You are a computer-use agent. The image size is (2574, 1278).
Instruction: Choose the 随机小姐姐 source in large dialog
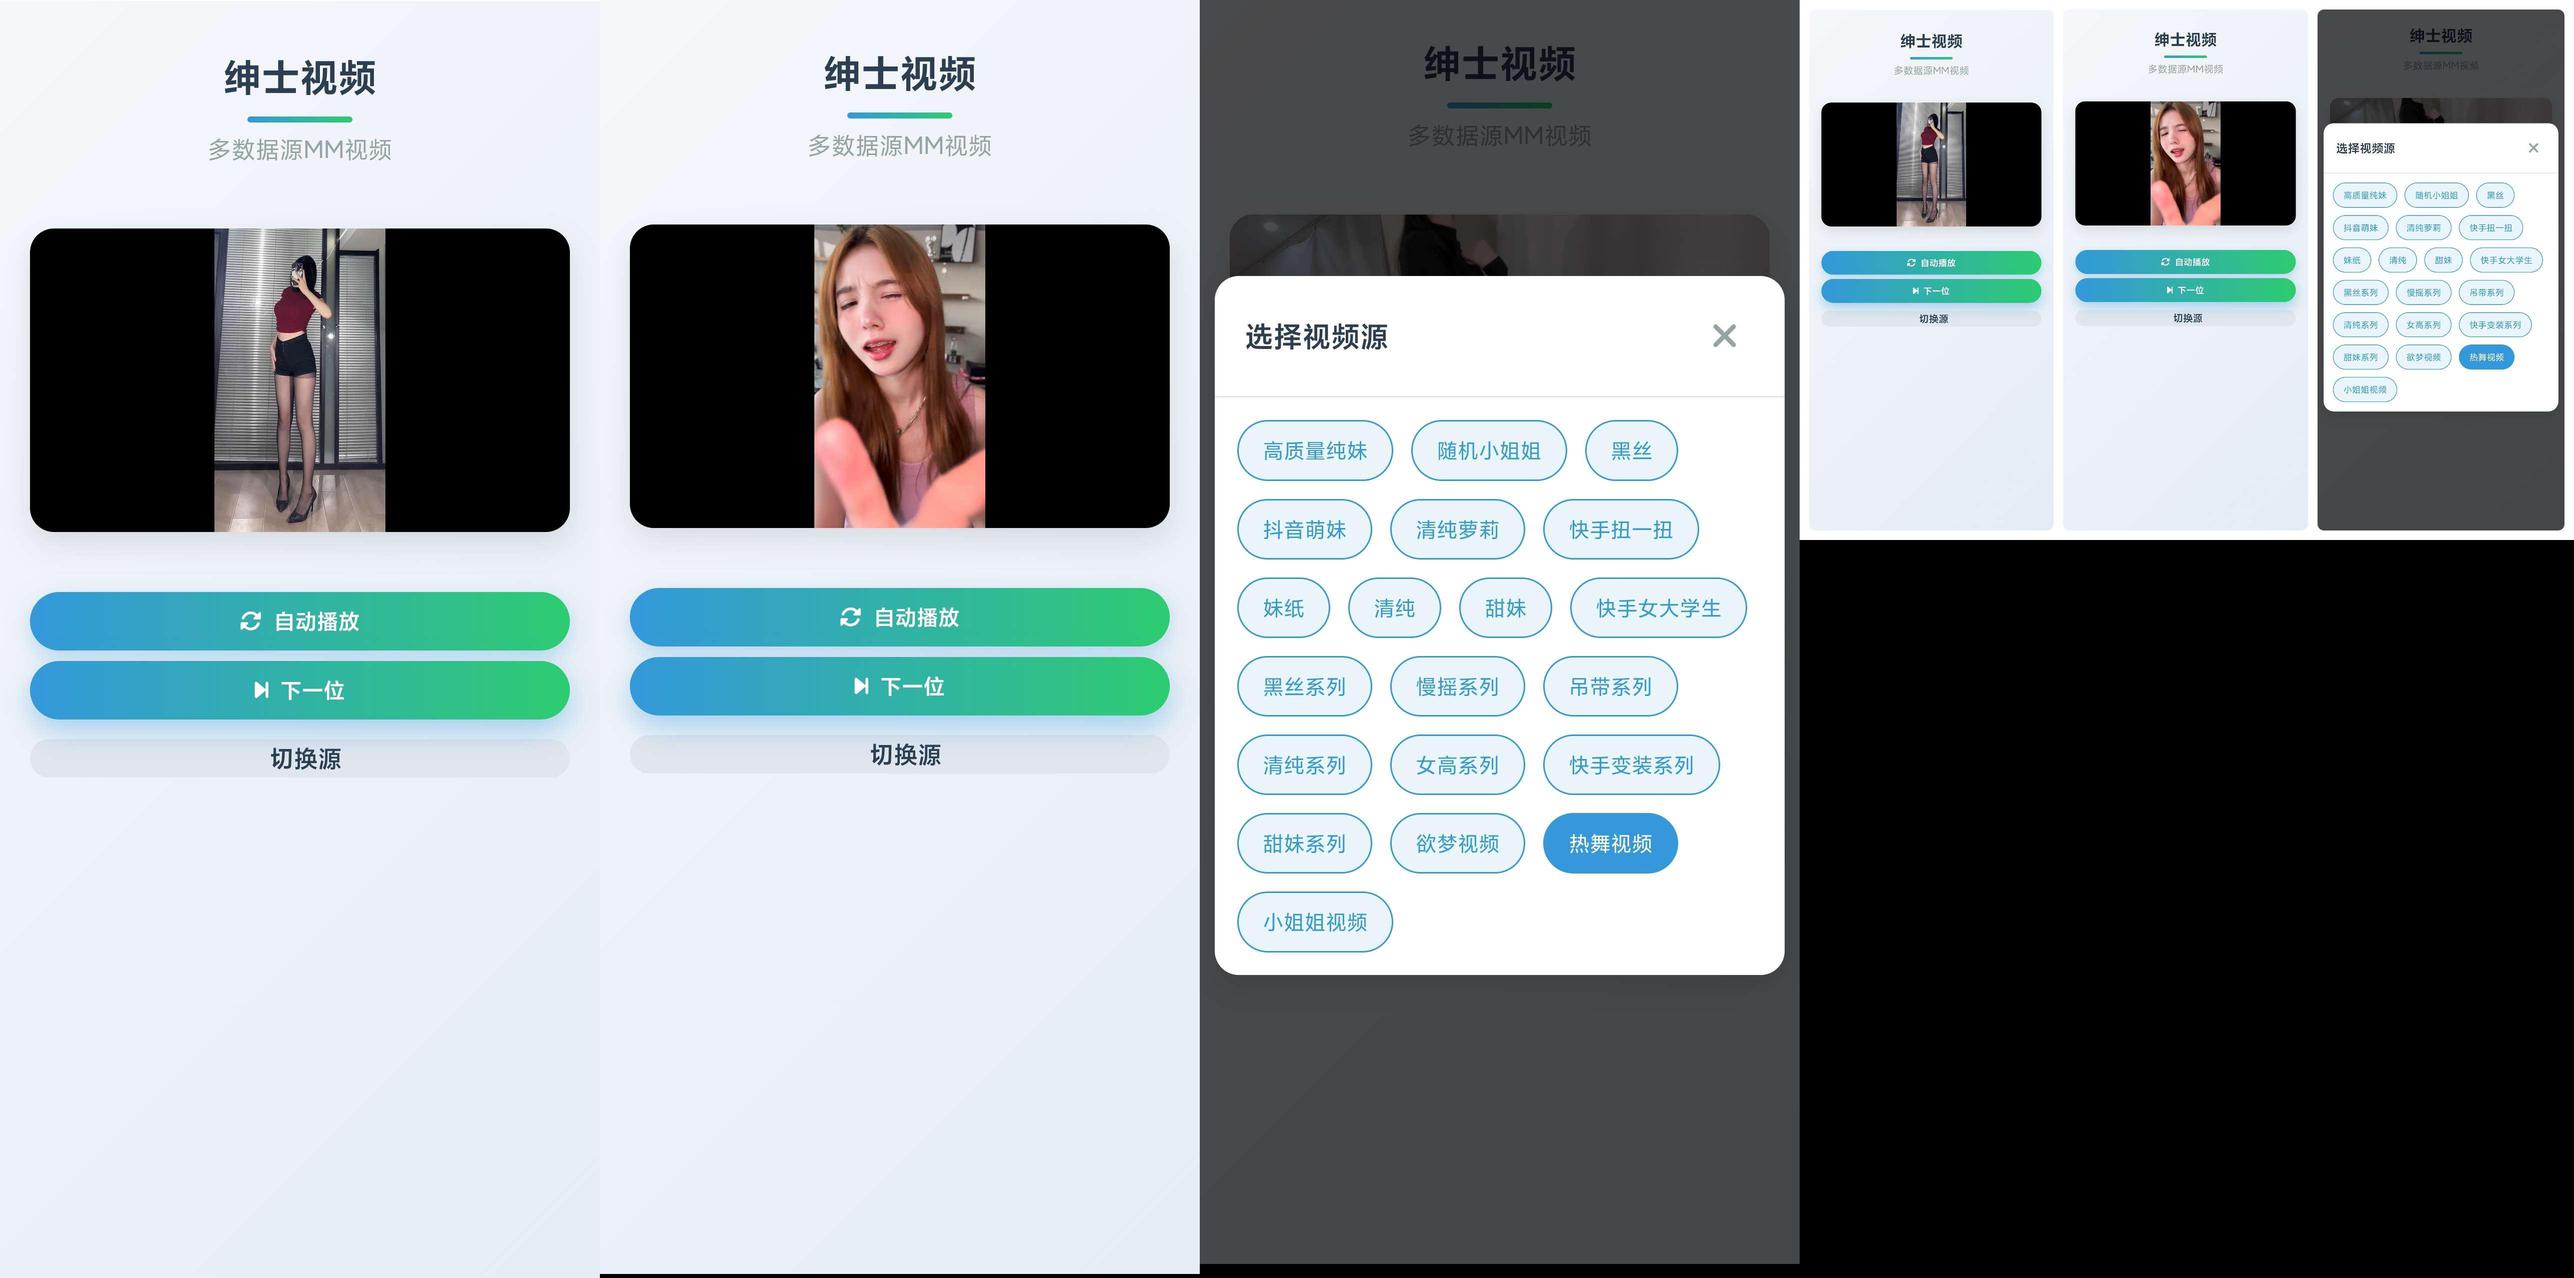coord(1488,451)
